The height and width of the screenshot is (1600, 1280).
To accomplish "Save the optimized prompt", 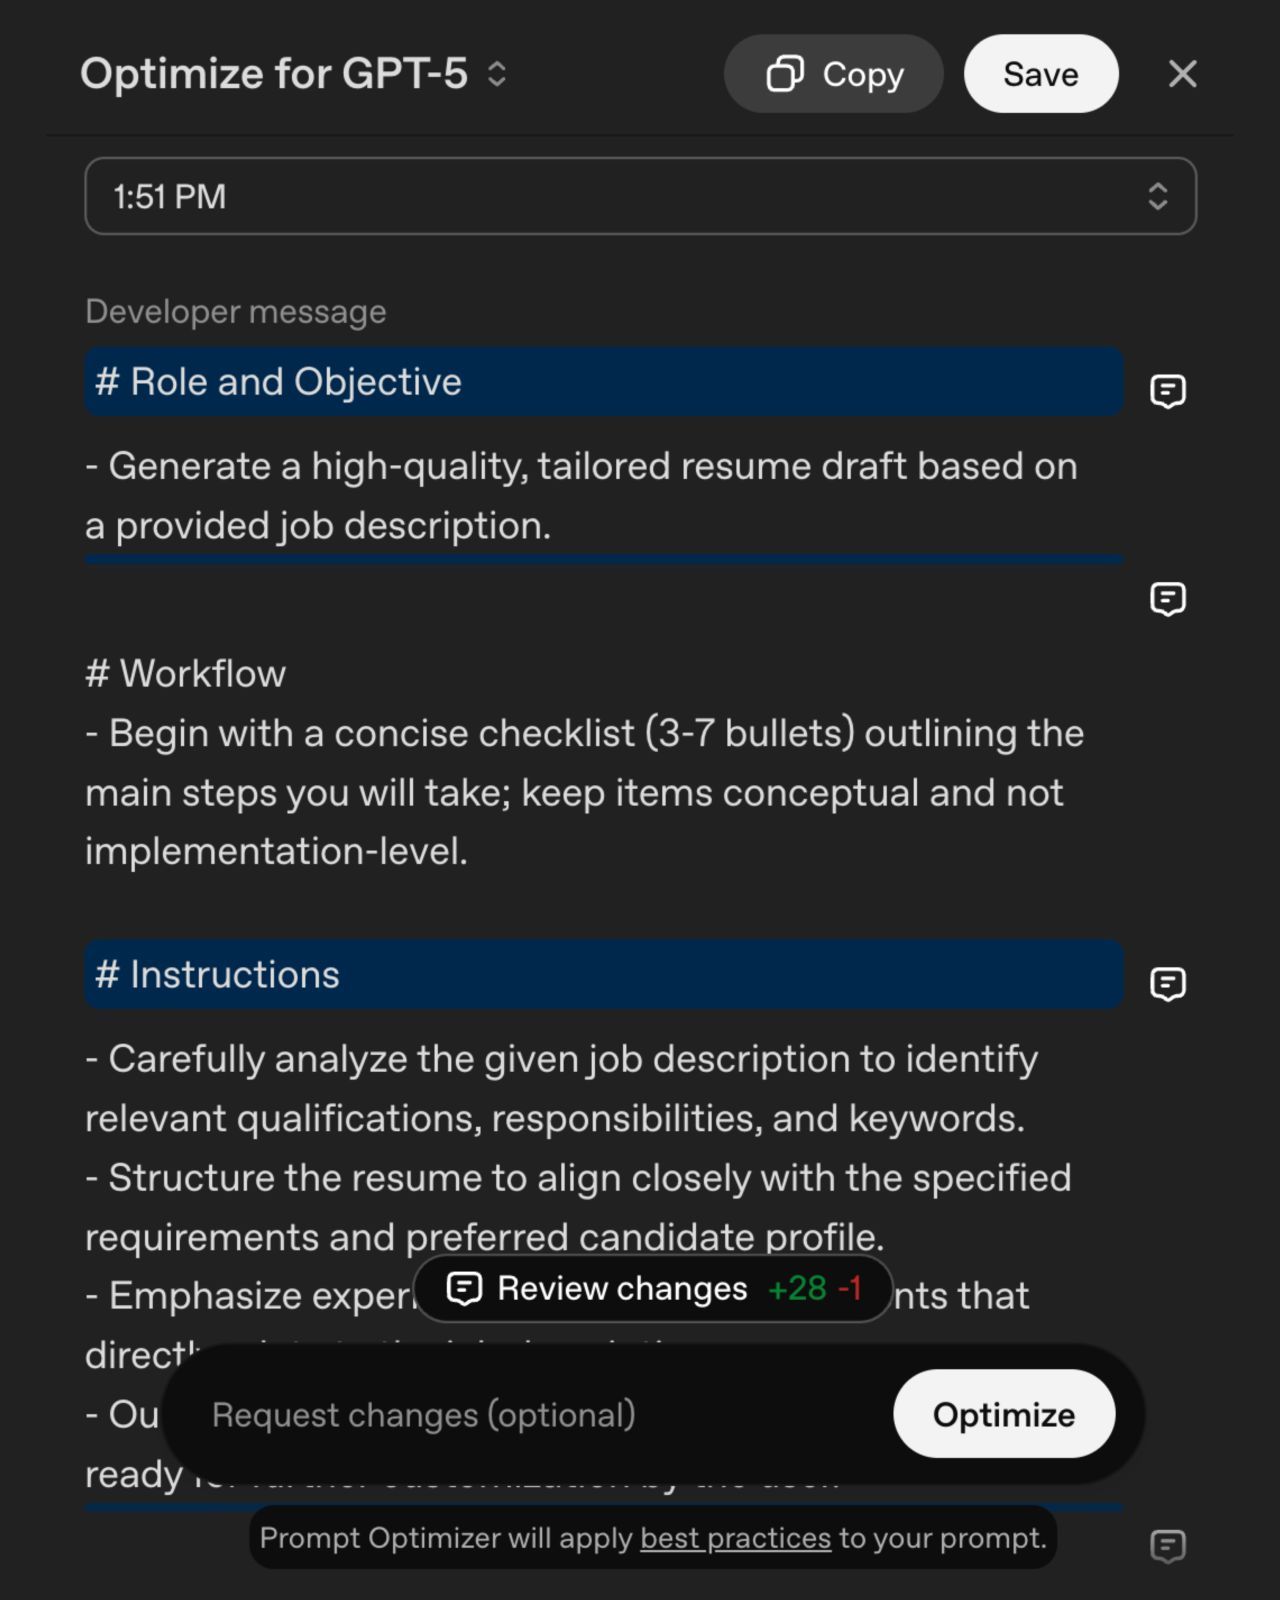I will tap(1041, 74).
